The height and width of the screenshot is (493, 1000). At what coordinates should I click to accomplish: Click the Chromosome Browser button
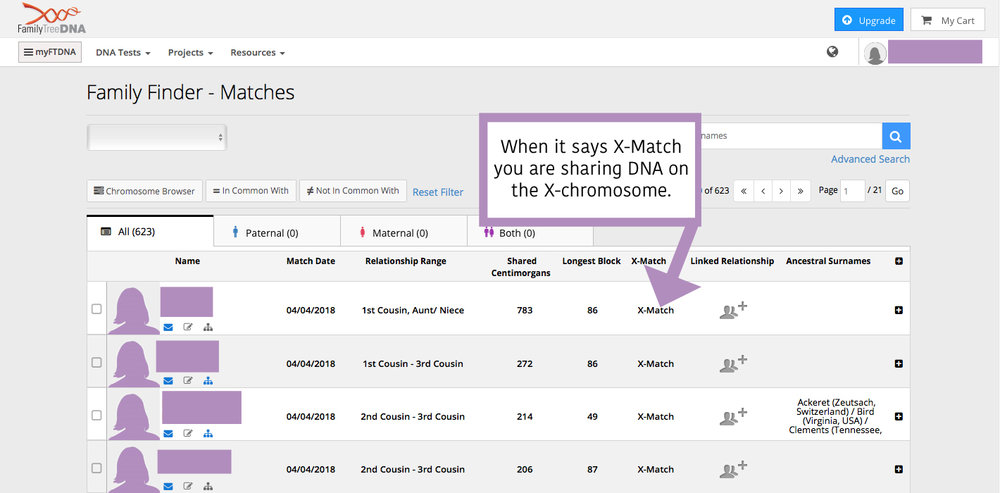[x=145, y=191]
